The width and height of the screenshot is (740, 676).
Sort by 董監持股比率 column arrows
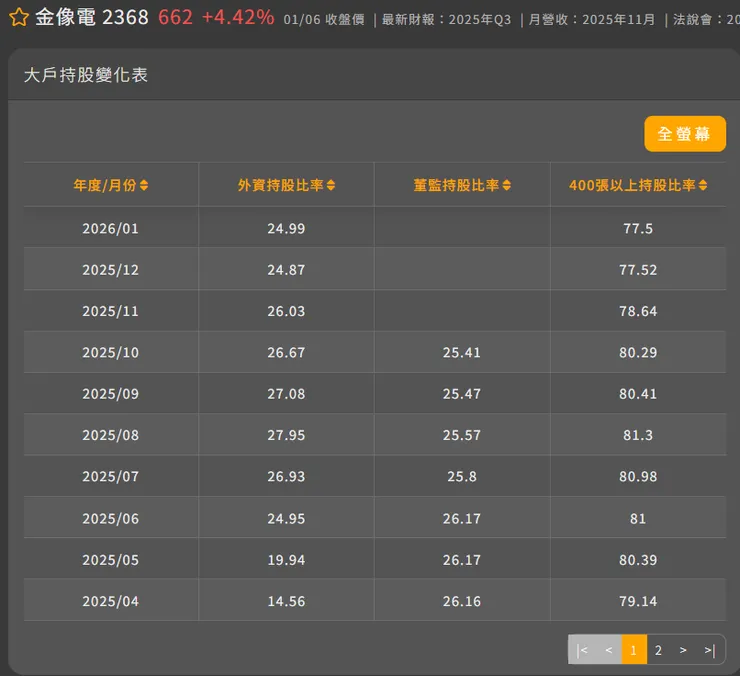pyautogui.click(x=506, y=186)
